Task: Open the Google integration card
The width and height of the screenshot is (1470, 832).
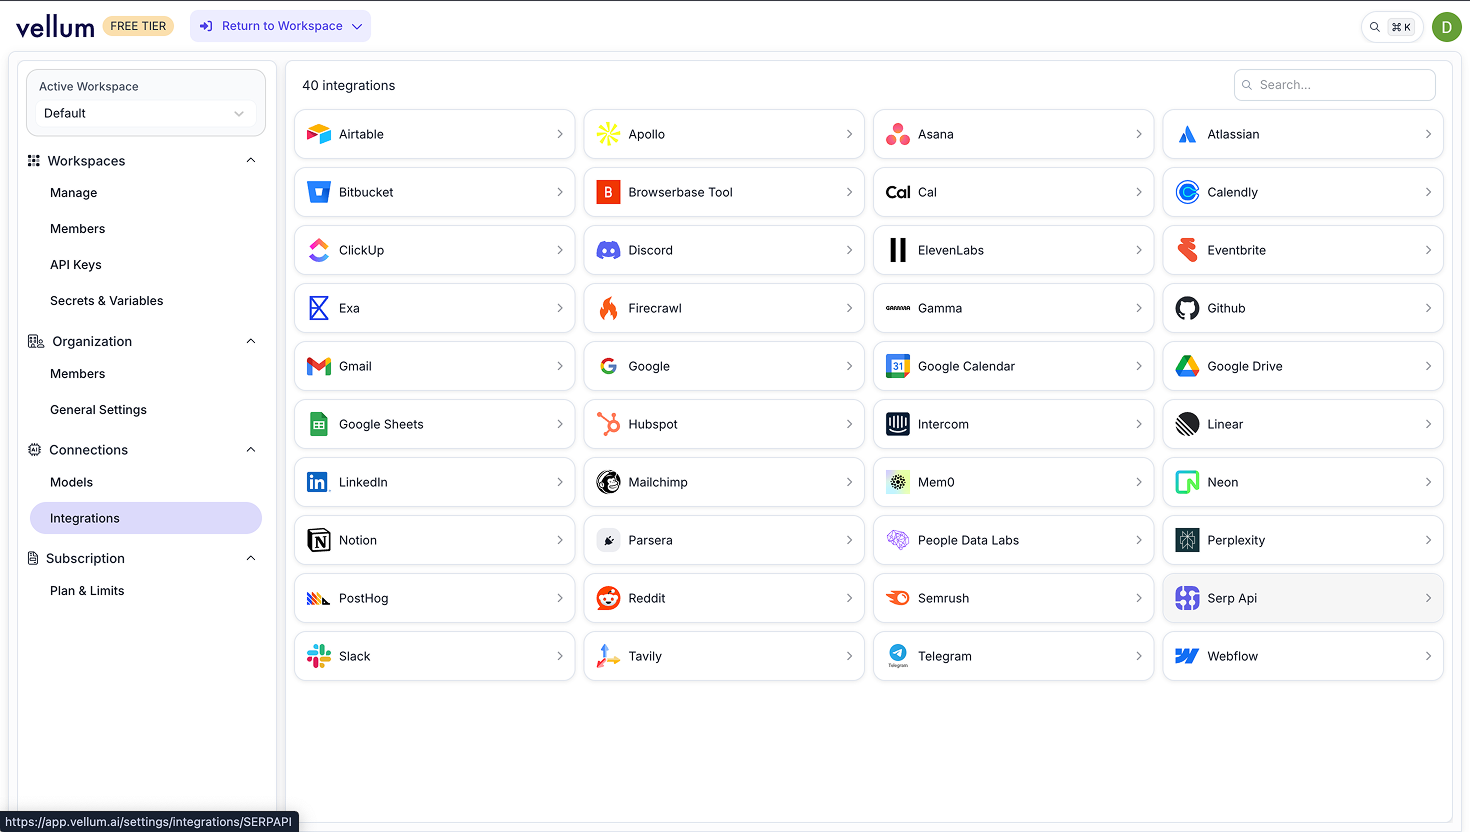Action: 724,366
